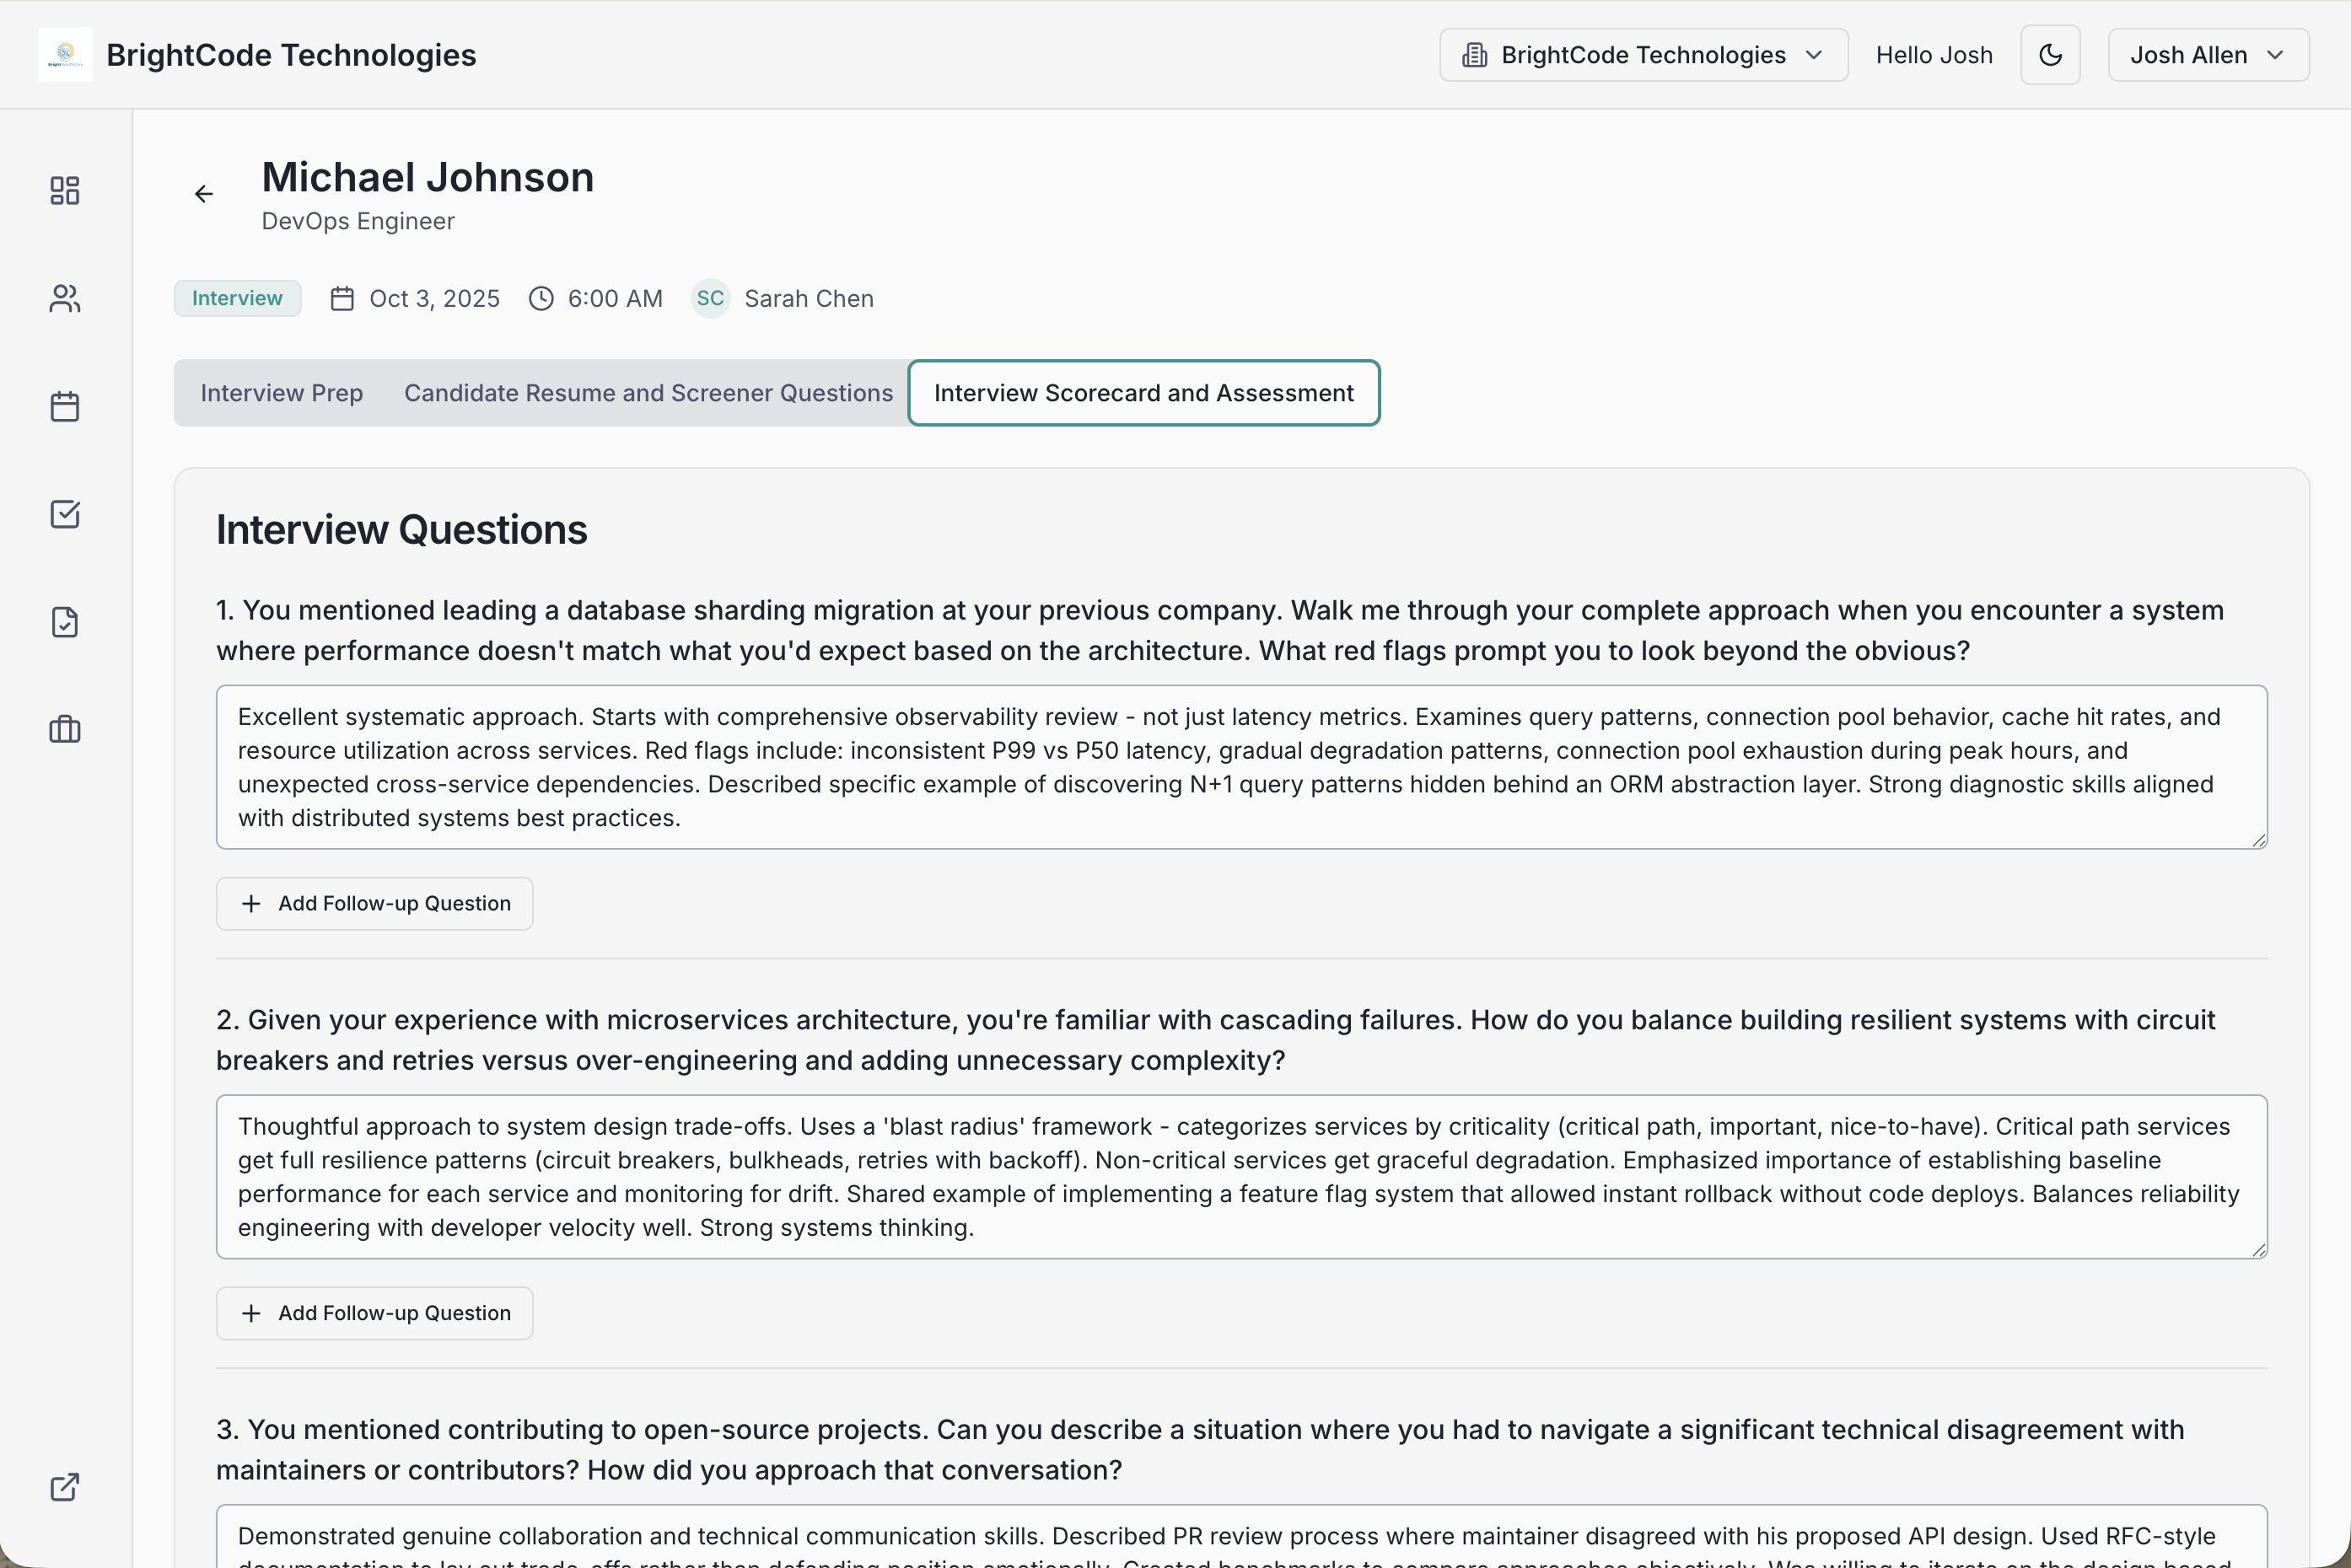2351x1568 pixels.
Task: Open the calendar icon in the sidebar
Action: tap(64, 406)
